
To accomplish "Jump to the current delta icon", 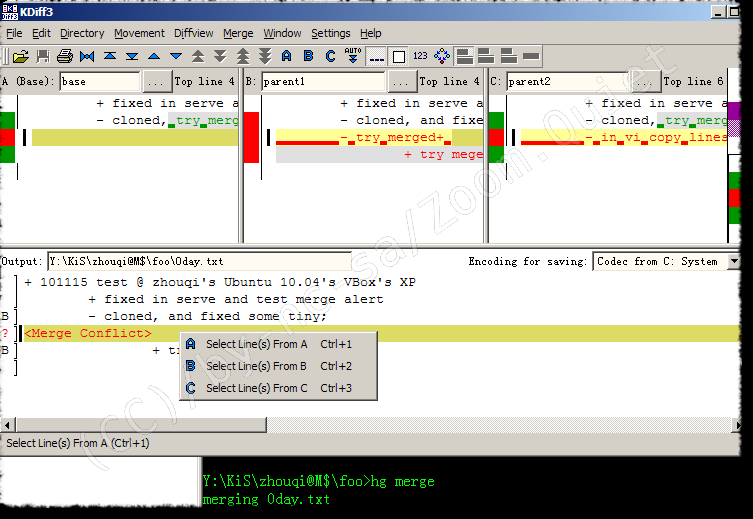I will coord(87,56).
